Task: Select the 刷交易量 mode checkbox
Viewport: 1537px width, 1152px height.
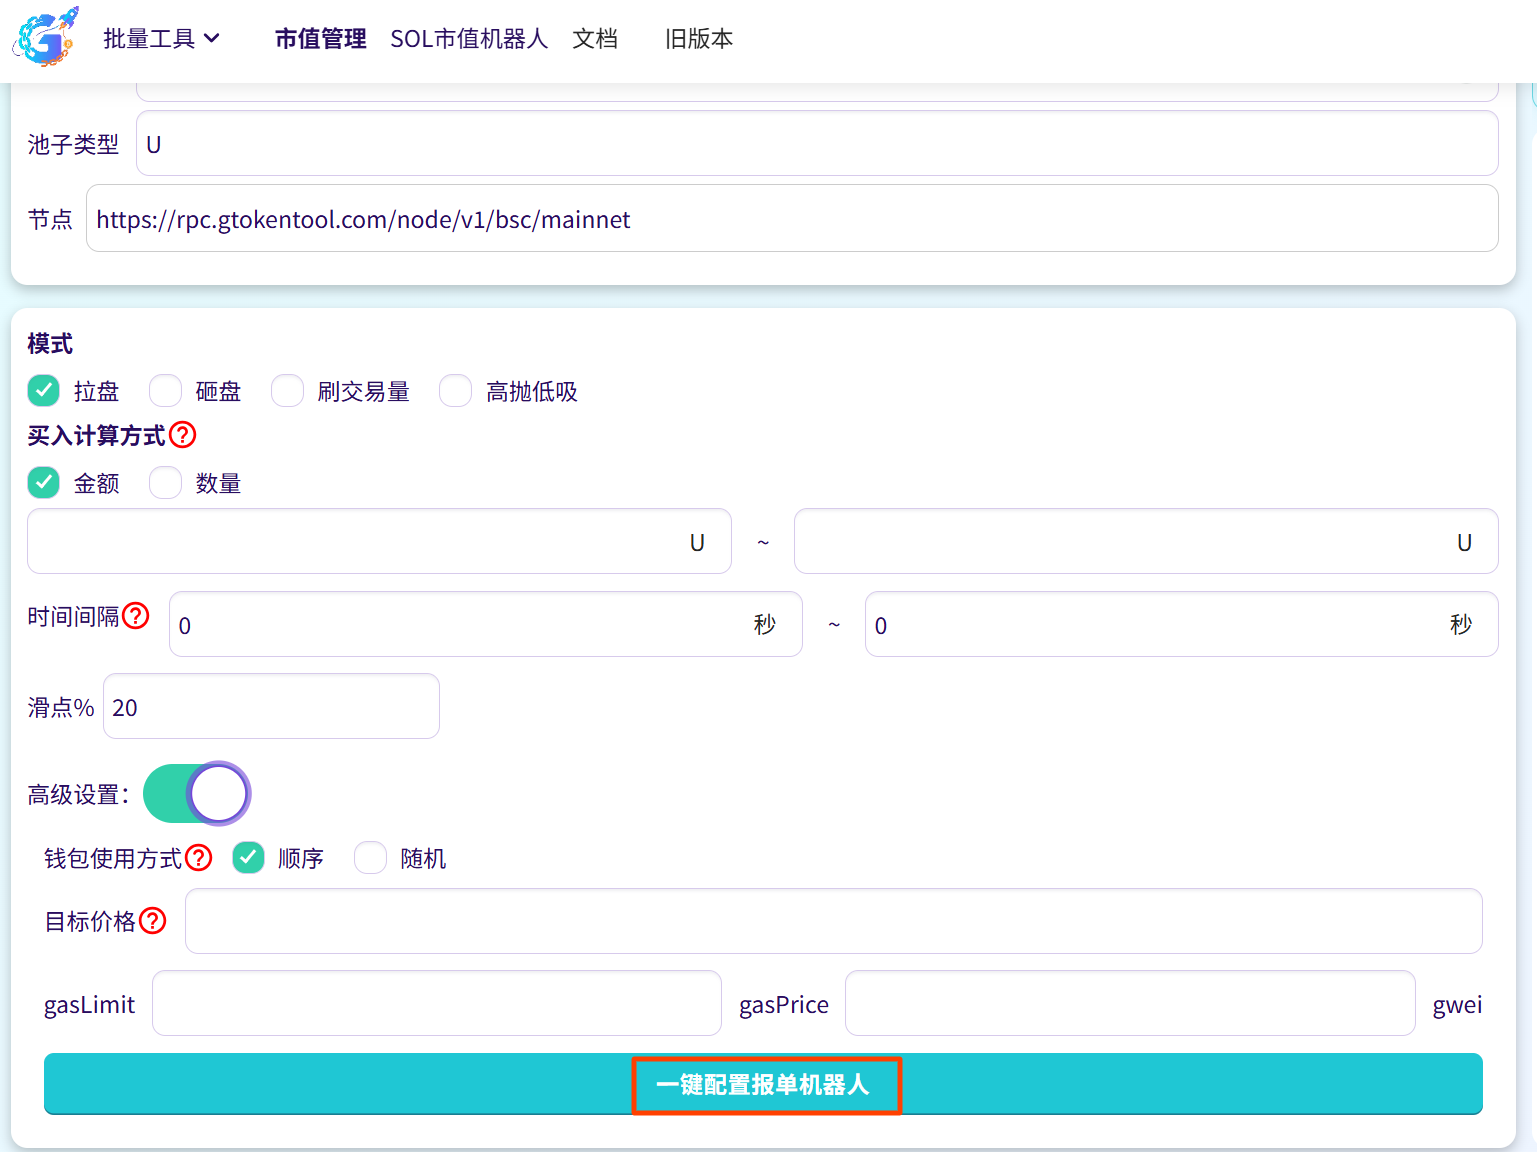Action: [288, 391]
